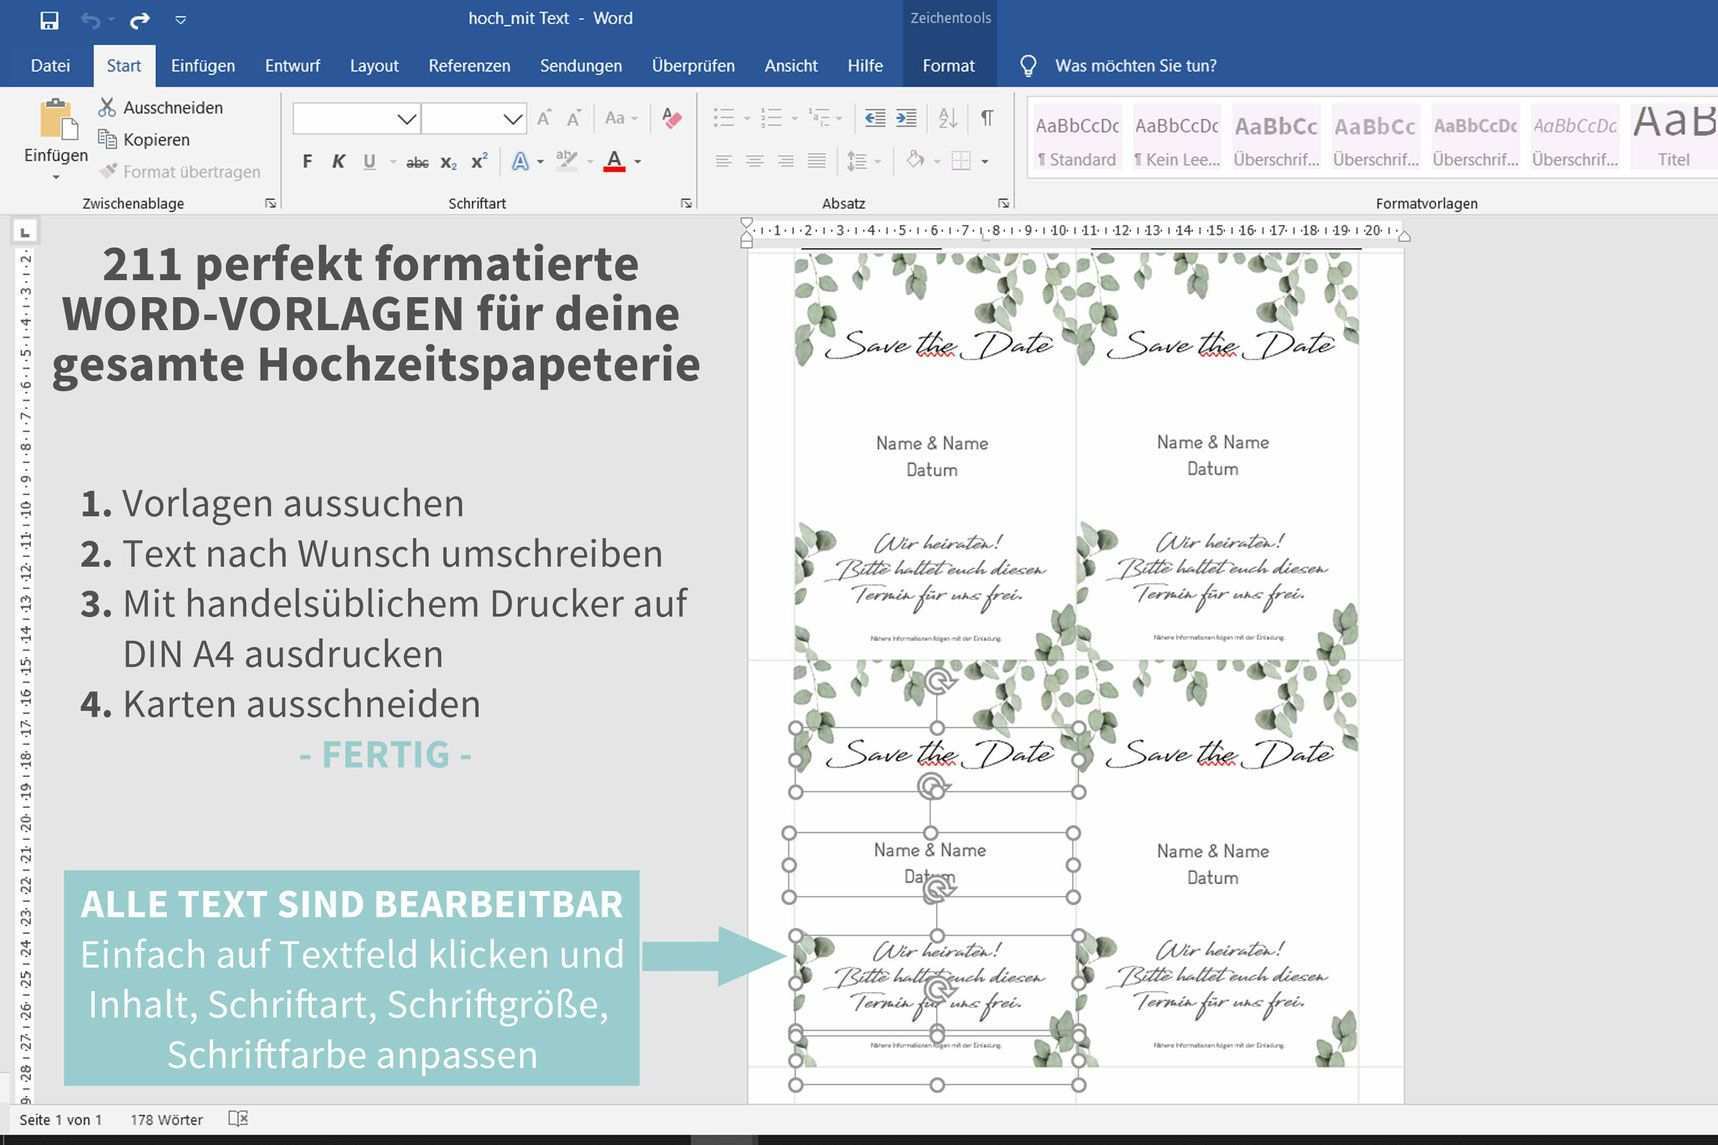
Task: Click the spelling check icon in status bar
Action: [238, 1119]
